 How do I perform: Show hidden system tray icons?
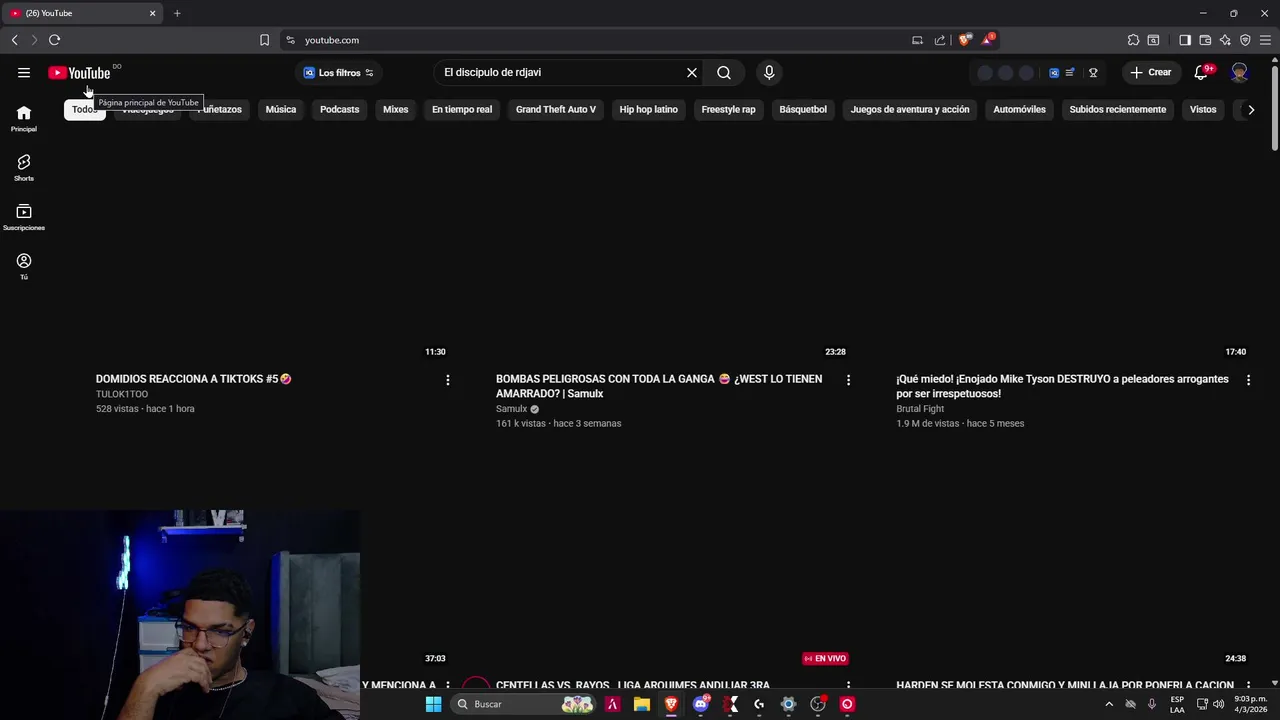coord(1109,704)
